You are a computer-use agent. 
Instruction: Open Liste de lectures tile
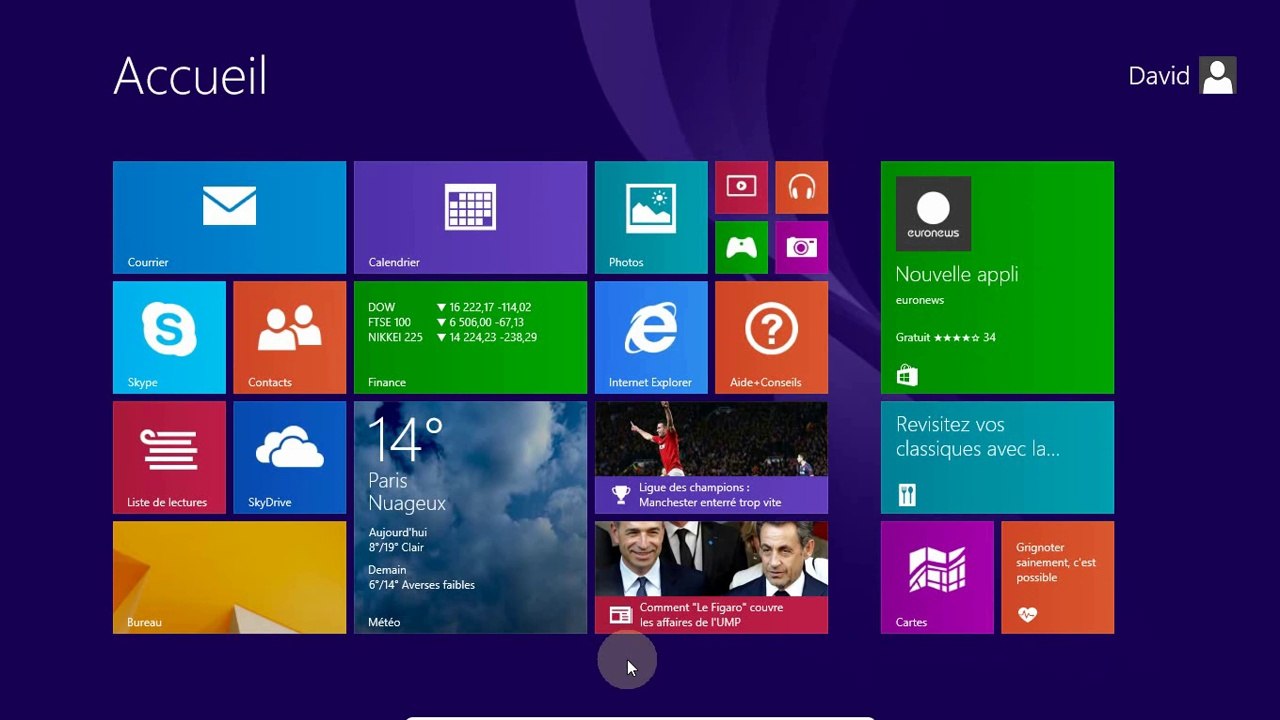click(169, 457)
